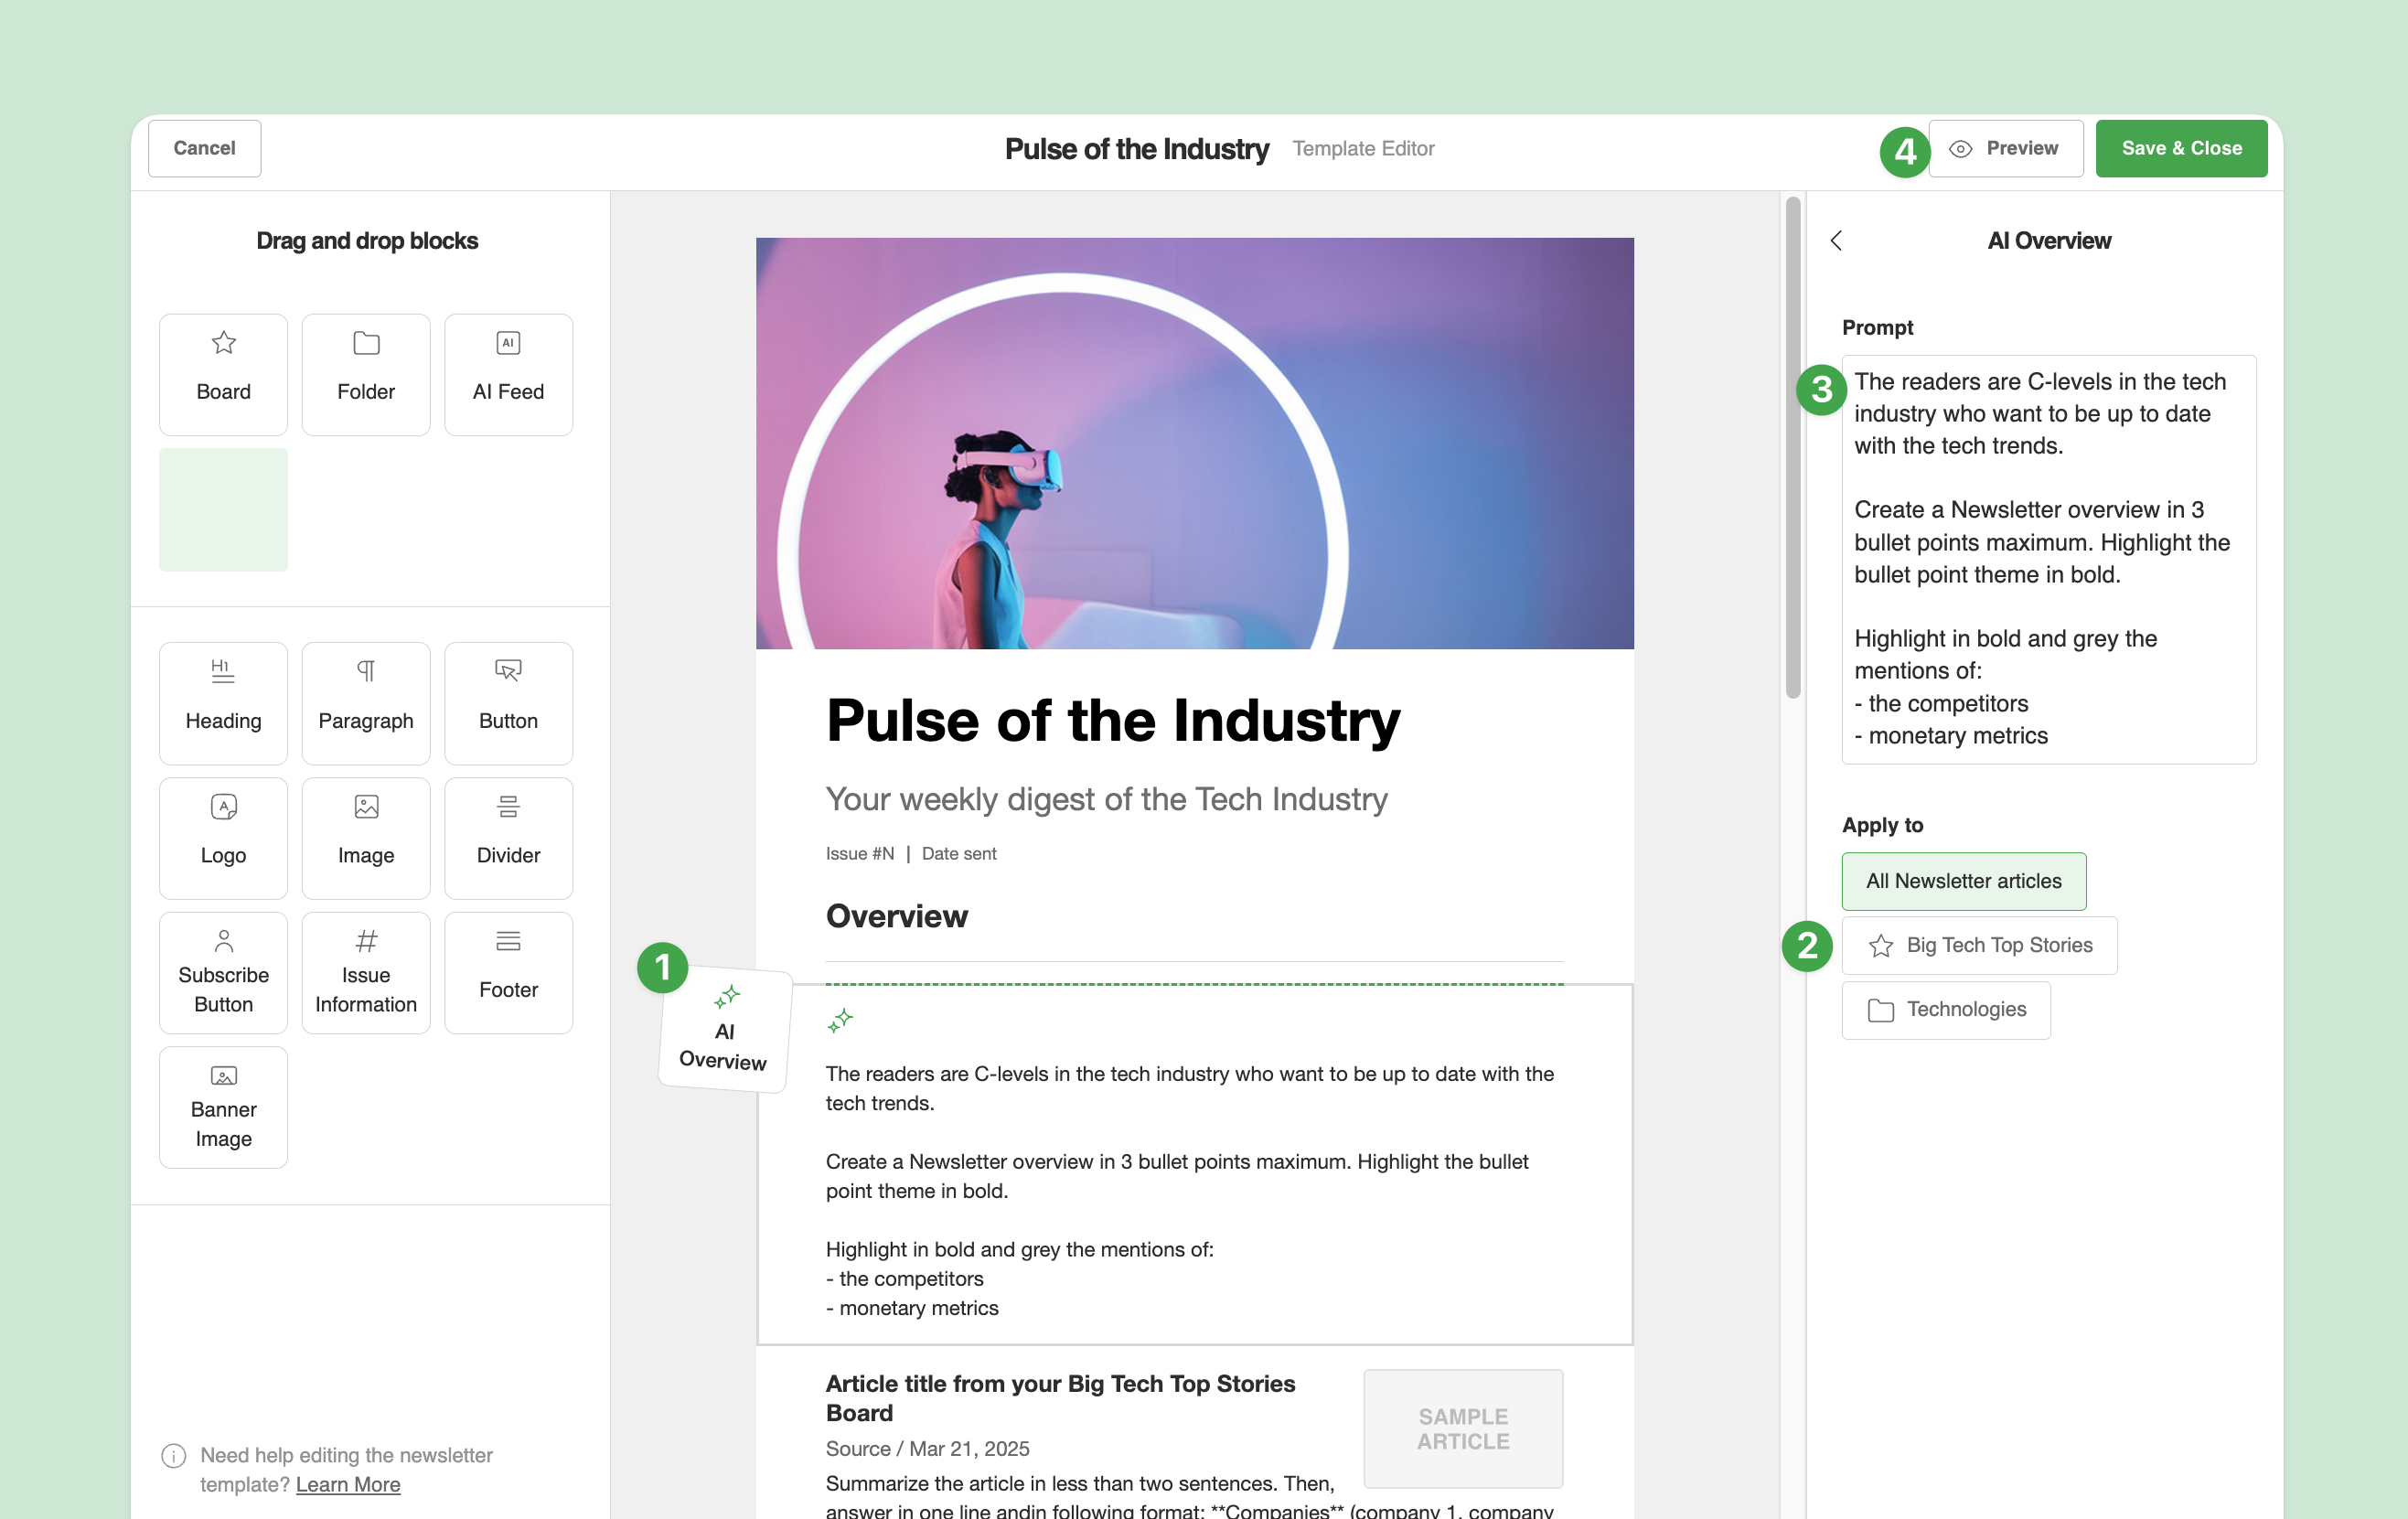
Task: Click the 'Issue #N' text
Action: point(860,854)
